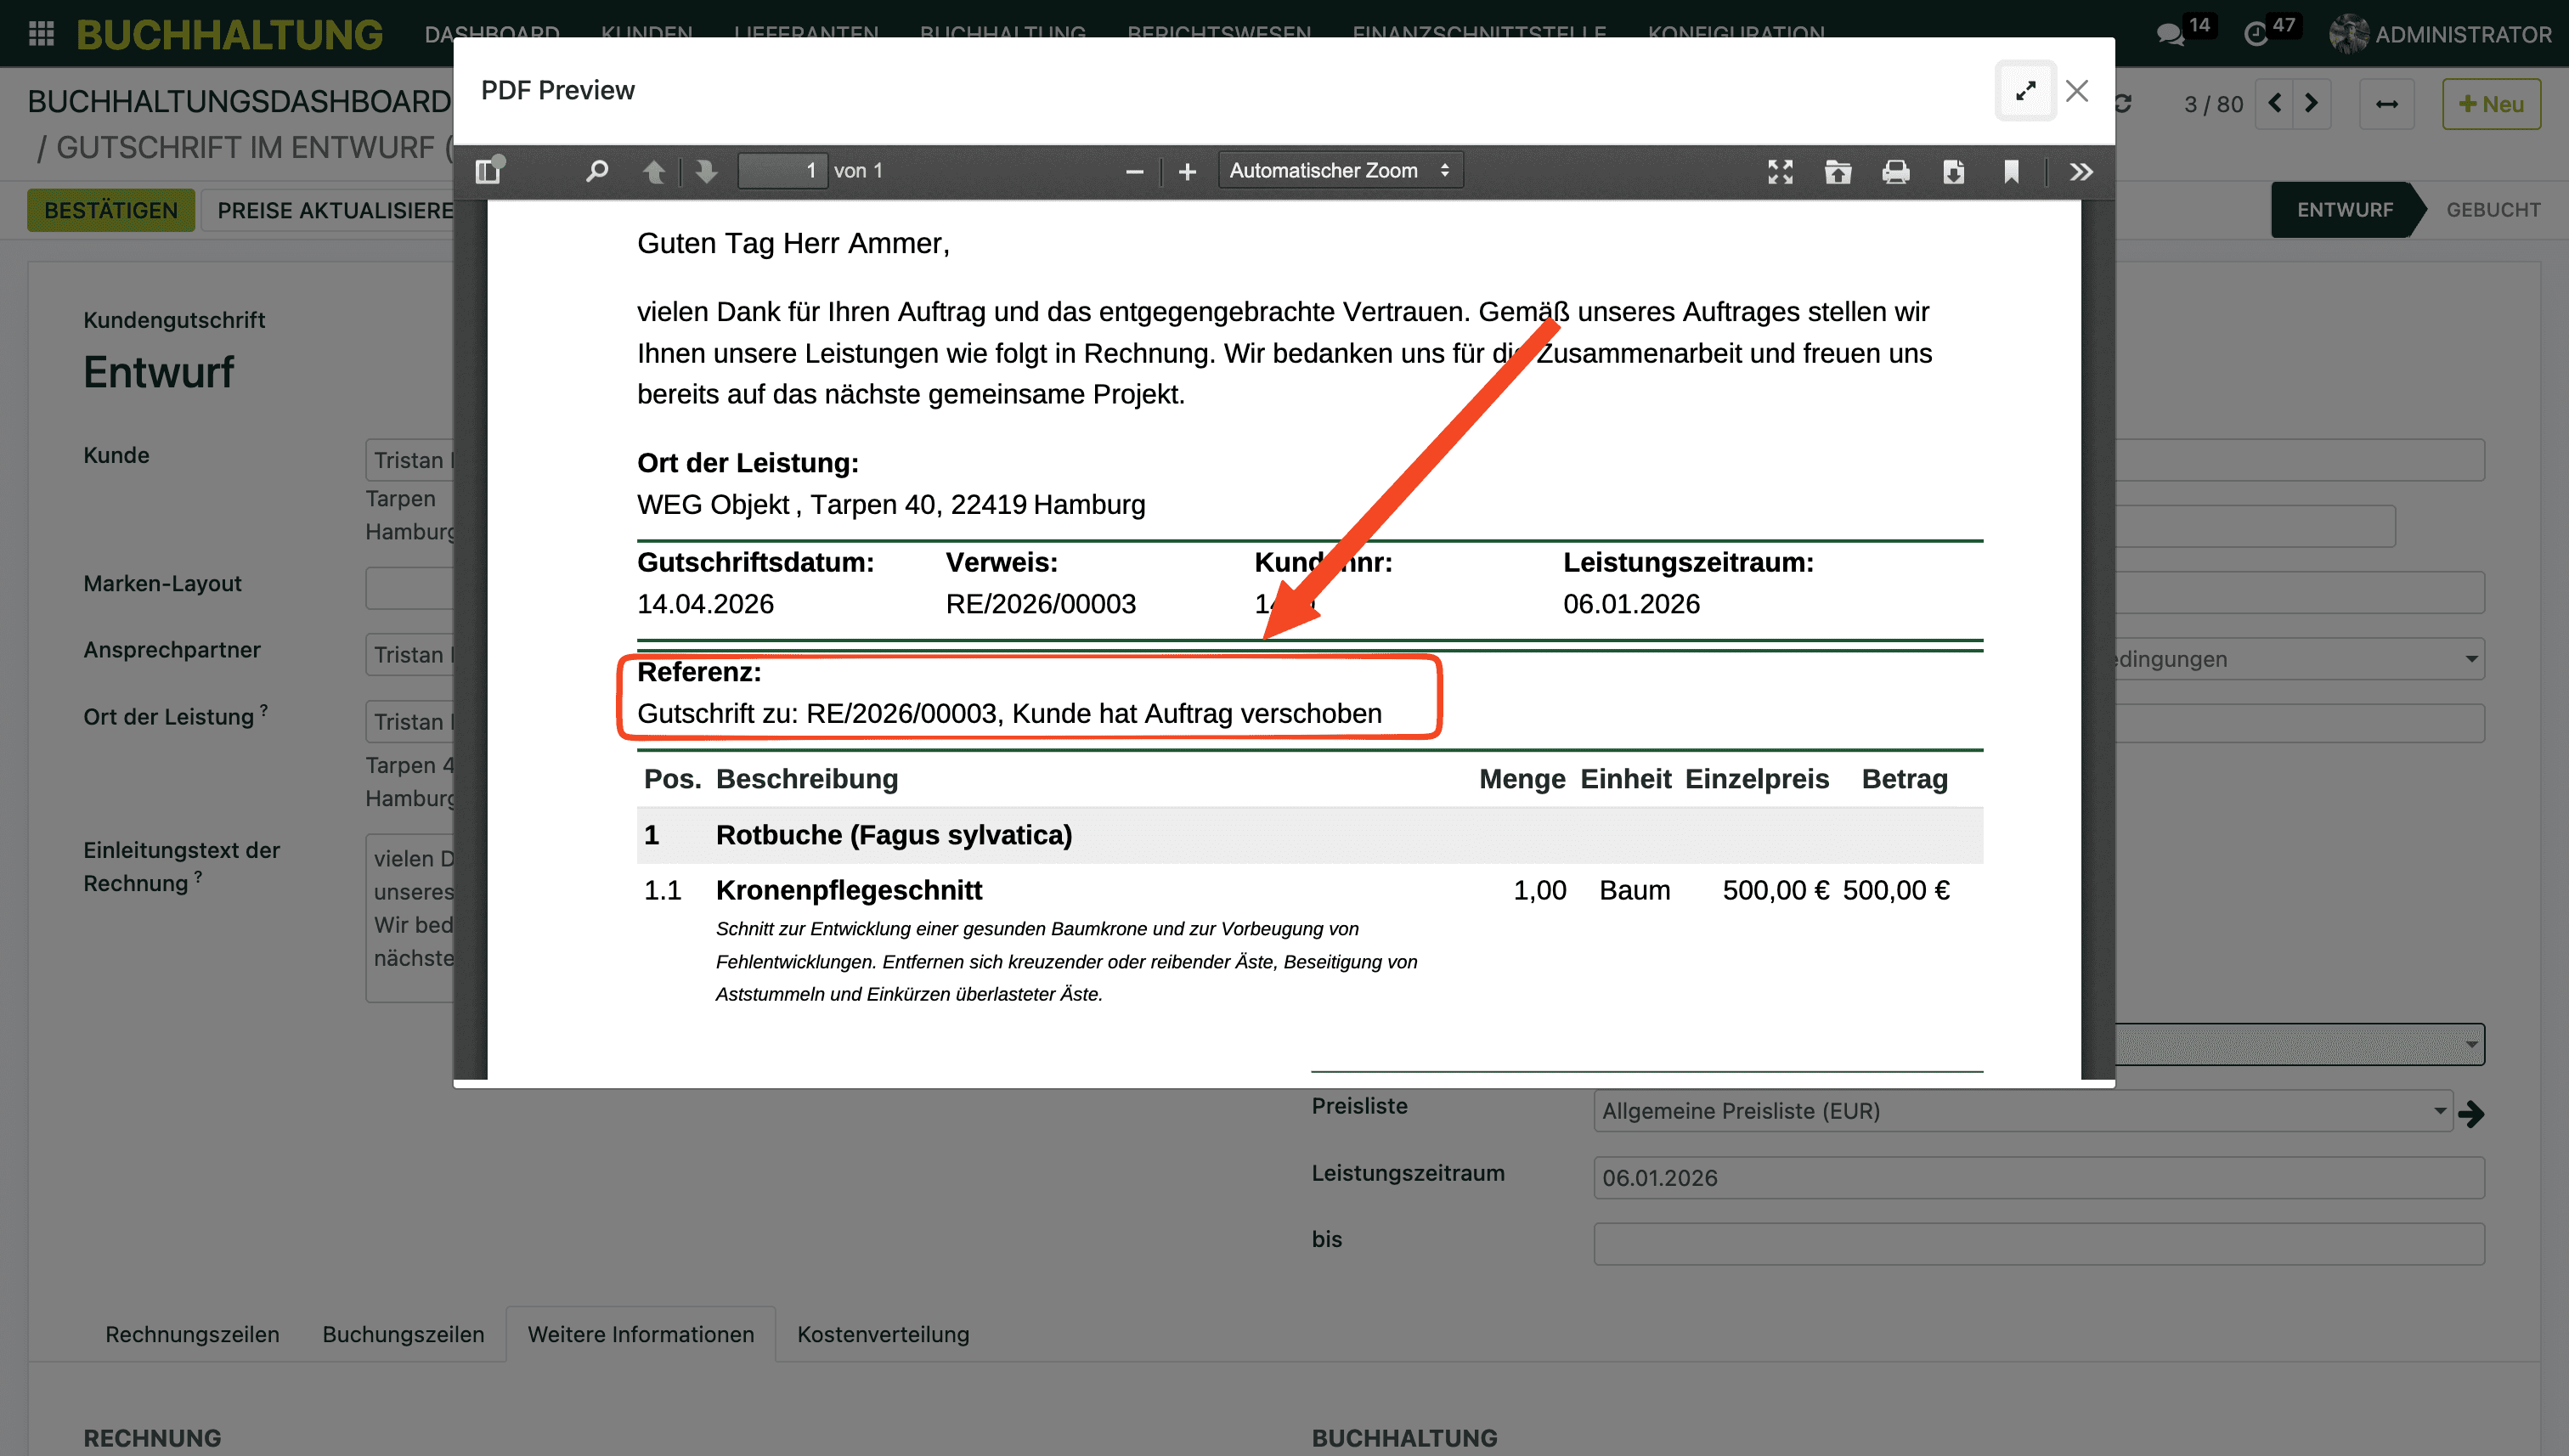2569x1456 pixels.
Task: Print the PDF document
Action: pos(1895,172)
